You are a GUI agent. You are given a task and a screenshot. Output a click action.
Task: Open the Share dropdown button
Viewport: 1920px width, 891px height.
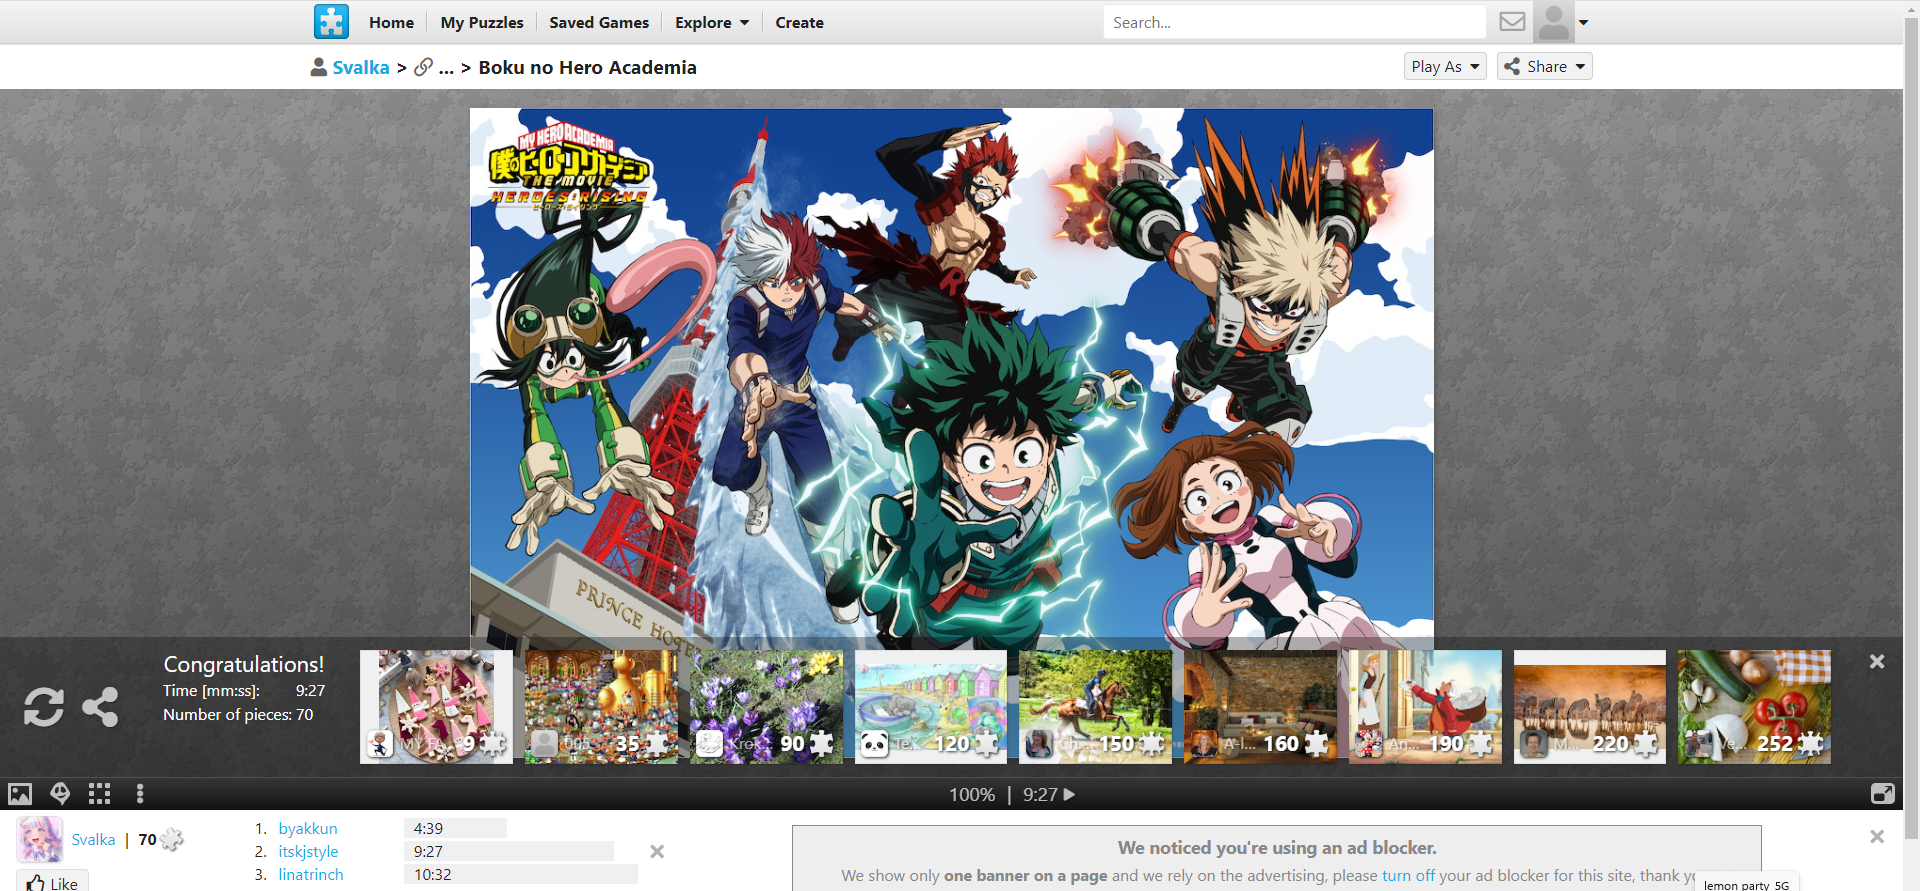[x=1545, y=66]
